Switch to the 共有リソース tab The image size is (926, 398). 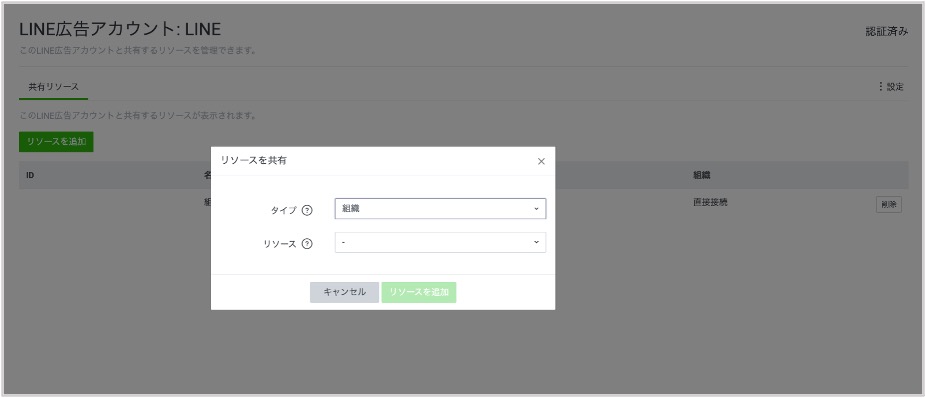54,87
